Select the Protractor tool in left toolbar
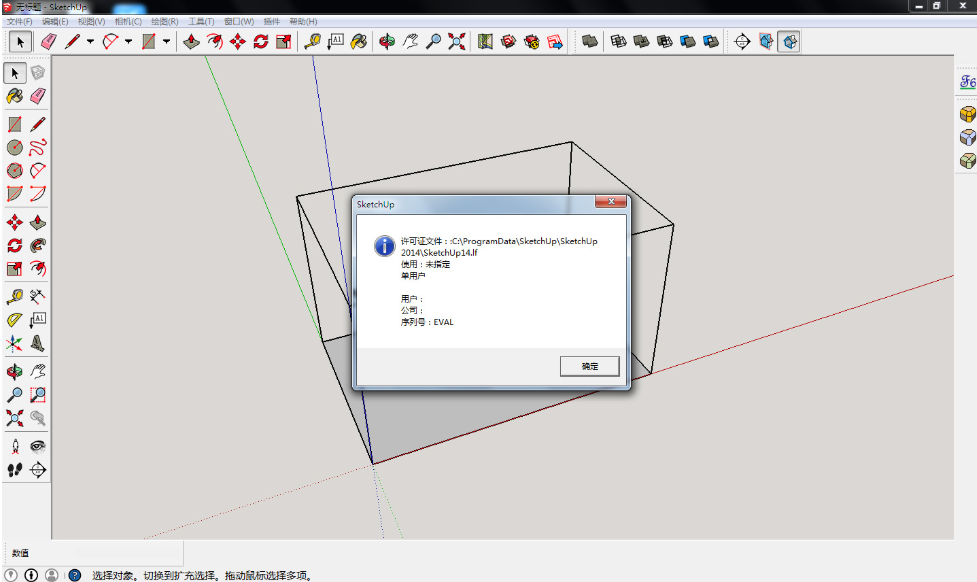977x582 pixels. [15, 320]
